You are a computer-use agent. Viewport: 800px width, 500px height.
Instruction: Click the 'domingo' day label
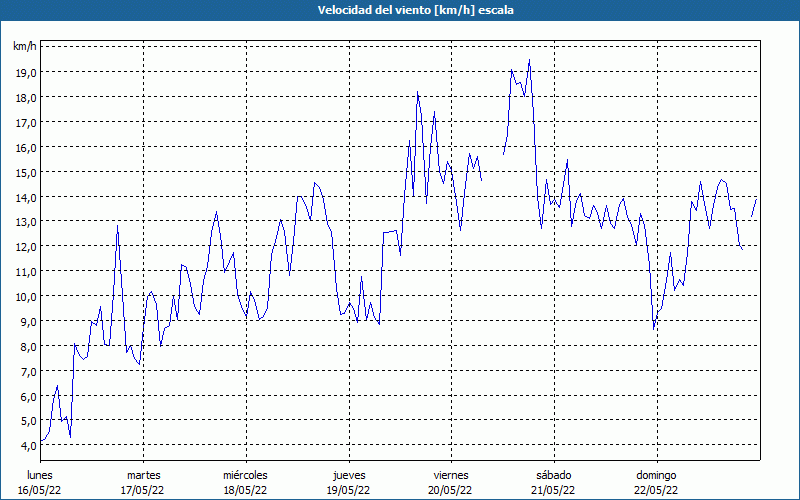pos(656,476)
